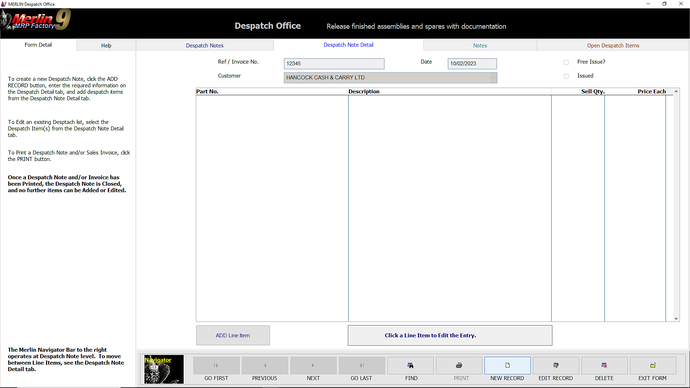Image resolution: width=690 pixels, height=388 pixels.
Task: Edit the current record
Action: pyautogui.click(x=556, y=365)
